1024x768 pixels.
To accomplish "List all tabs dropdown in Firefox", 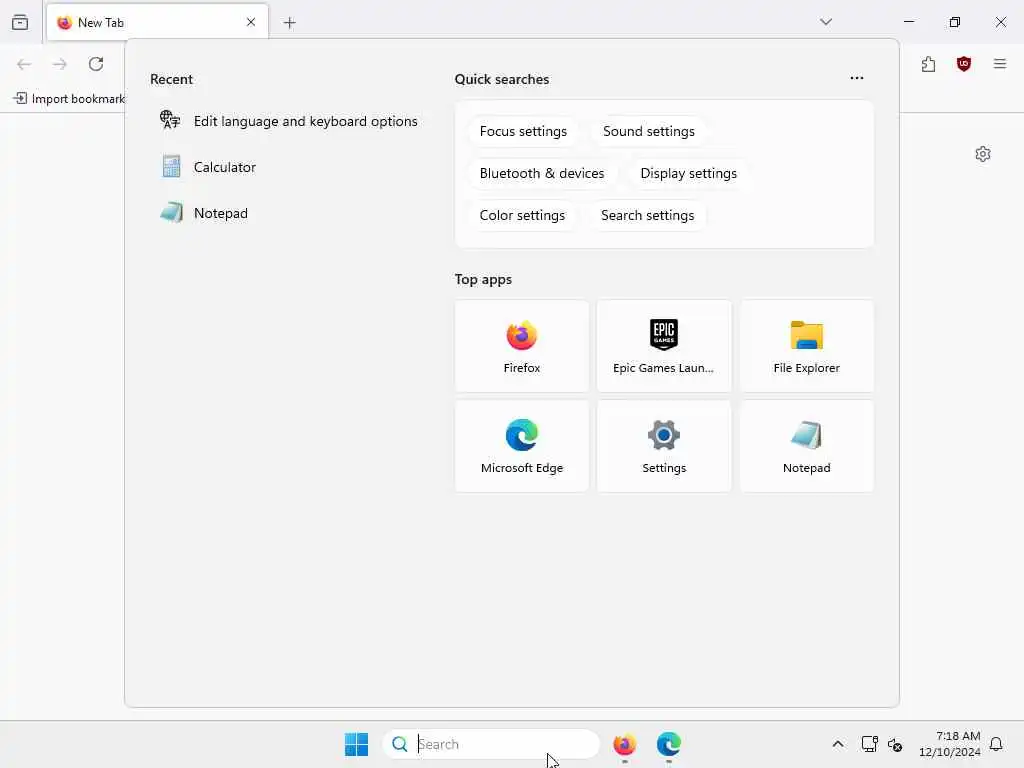I will [826, 22].
